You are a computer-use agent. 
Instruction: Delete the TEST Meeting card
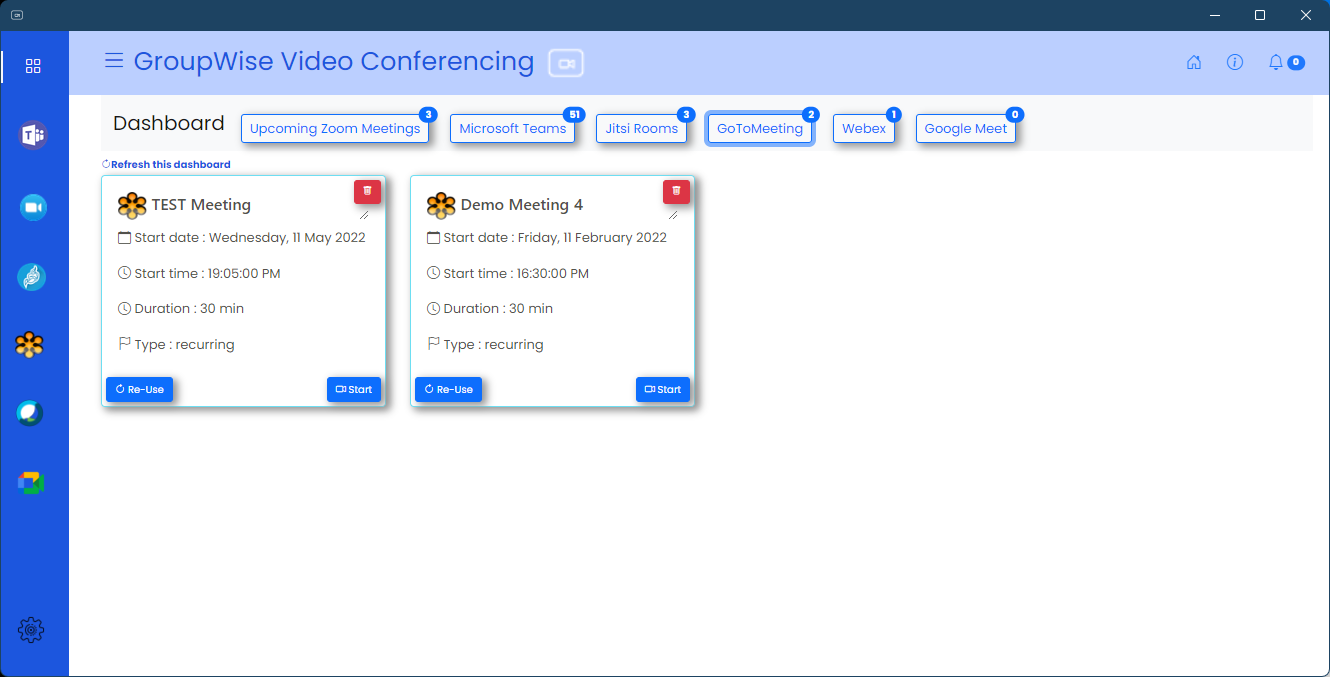[367, 191]
